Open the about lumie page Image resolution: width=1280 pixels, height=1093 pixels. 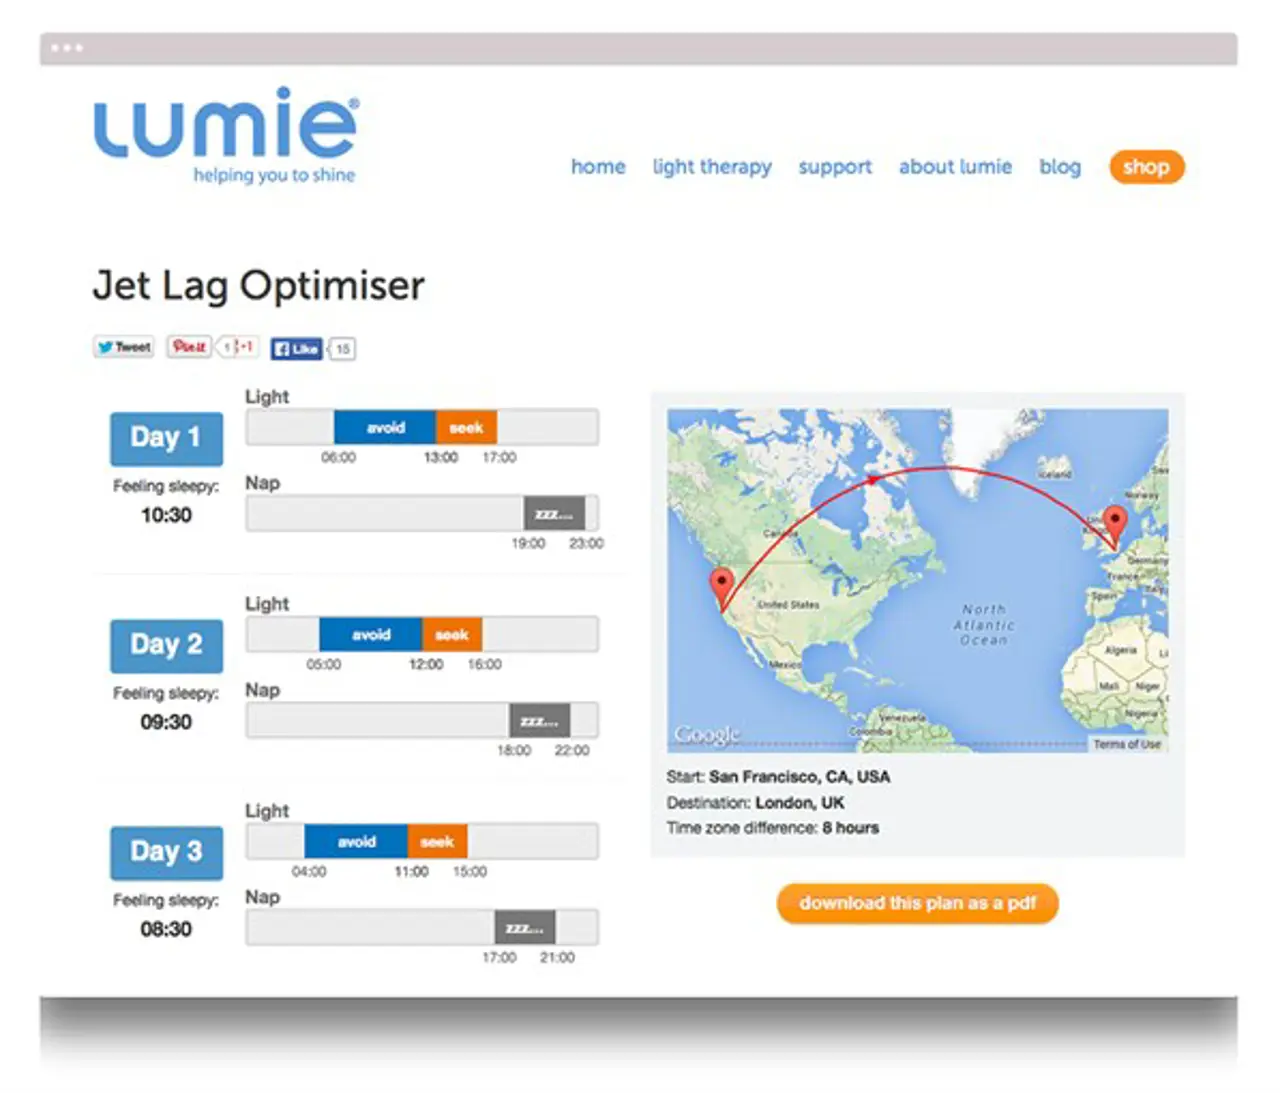pyautogui.click(x=955, y=167)
